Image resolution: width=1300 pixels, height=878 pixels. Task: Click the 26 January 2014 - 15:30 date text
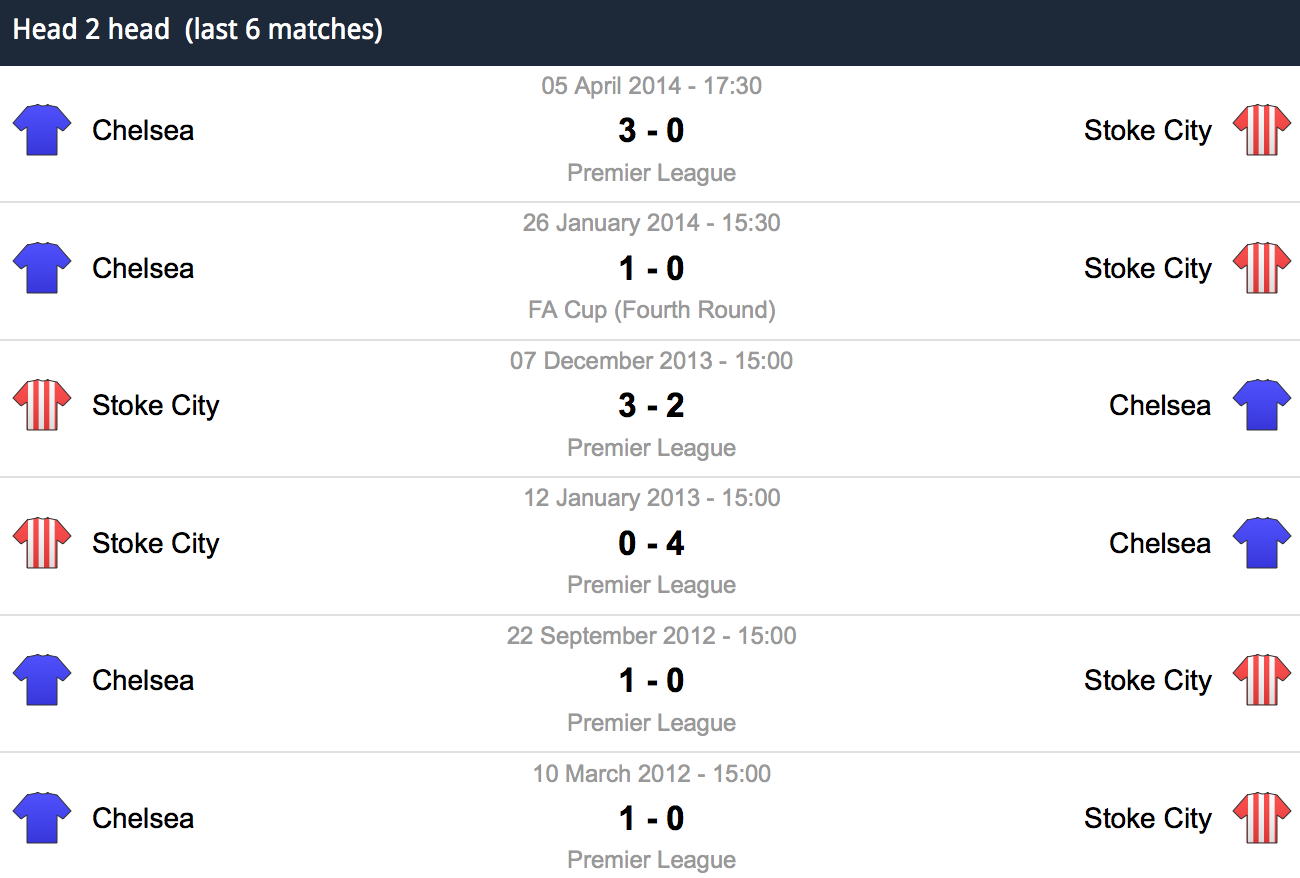651,223
